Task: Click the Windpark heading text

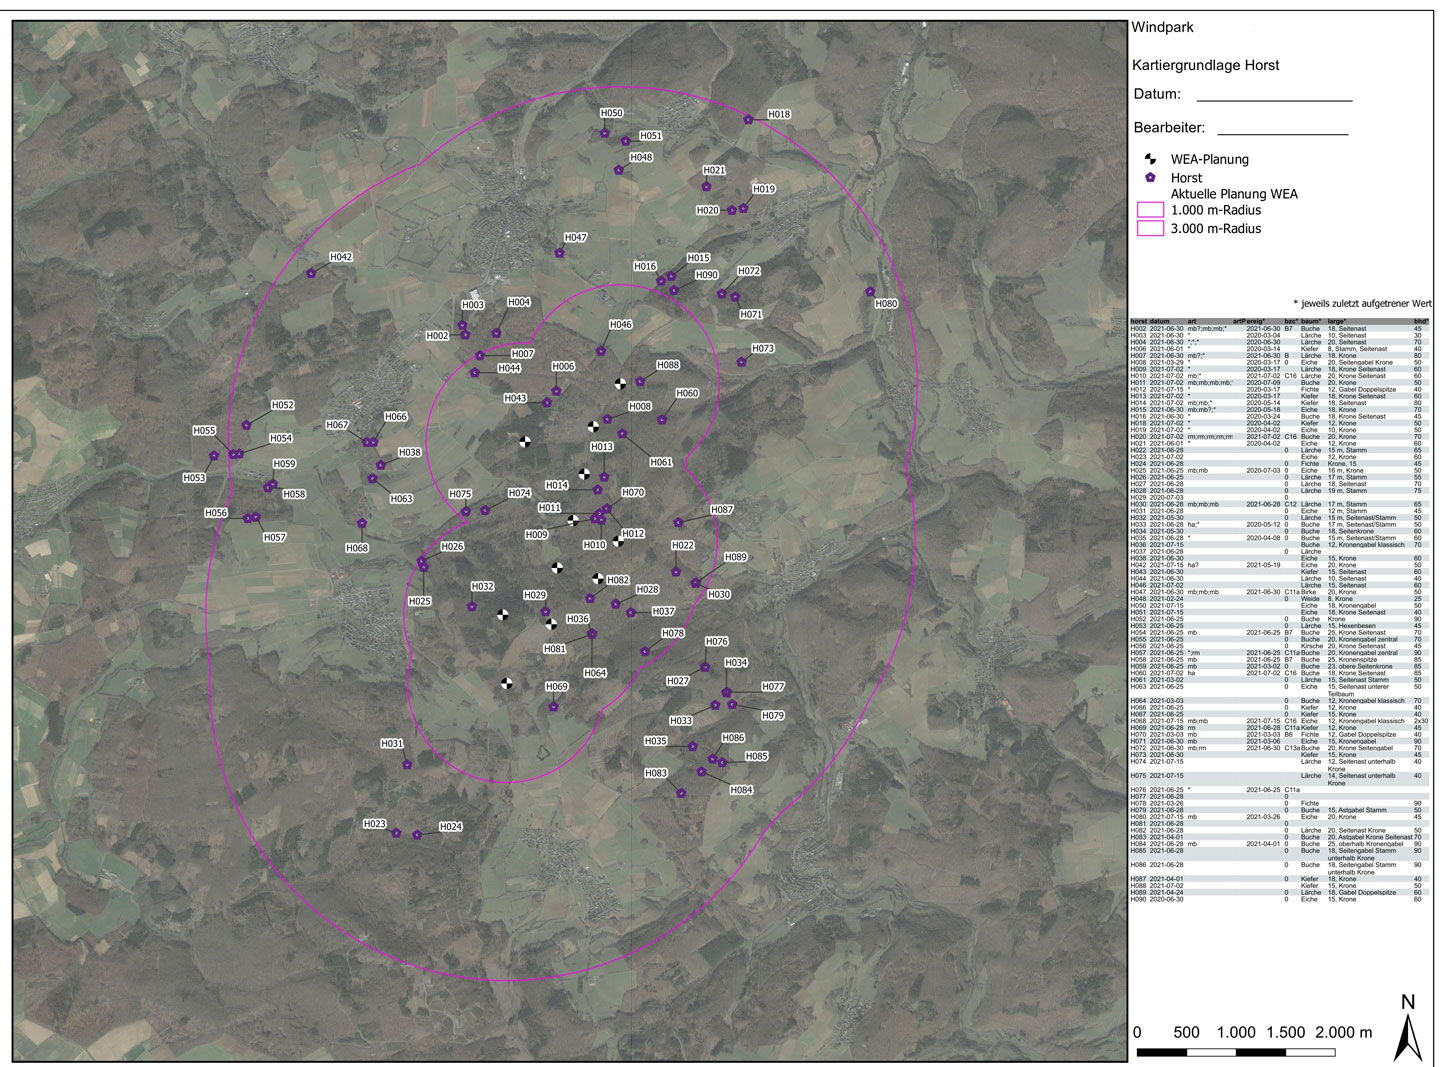Action: (x=1162, y=28)
